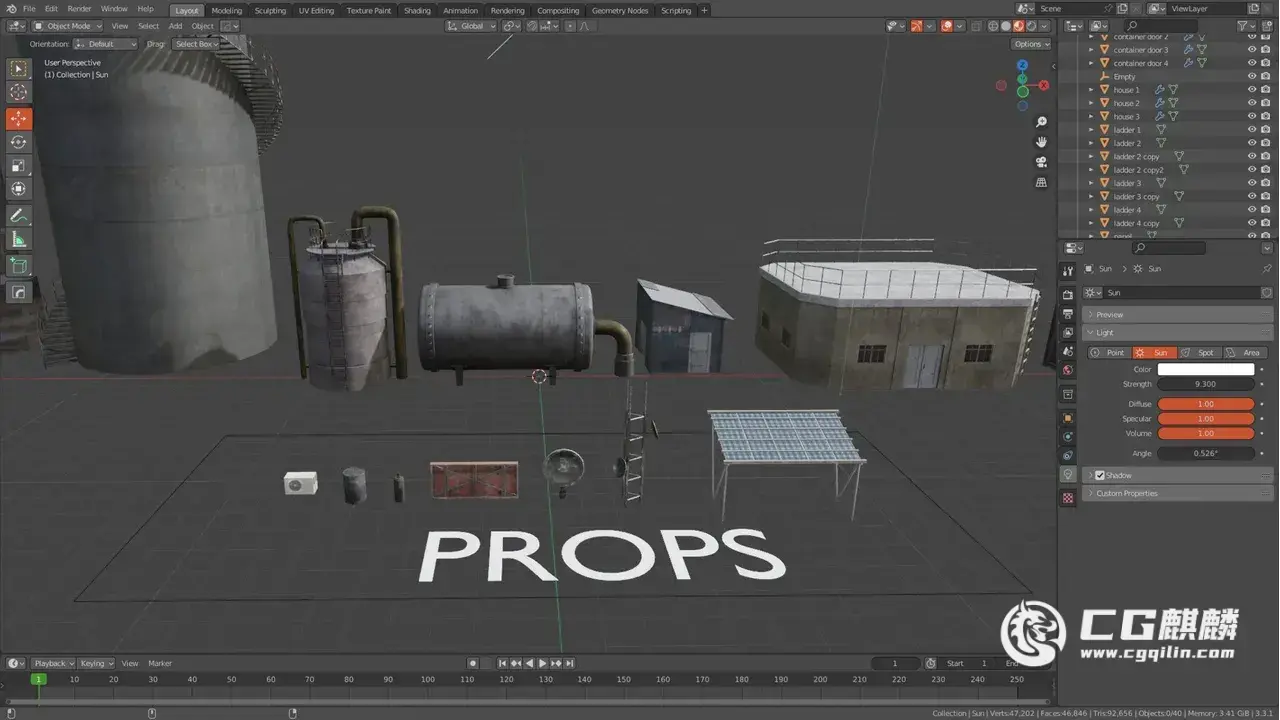
Task: Open the Object Mode dropdown
Action: pyautogui.click(x=67, y=26)
